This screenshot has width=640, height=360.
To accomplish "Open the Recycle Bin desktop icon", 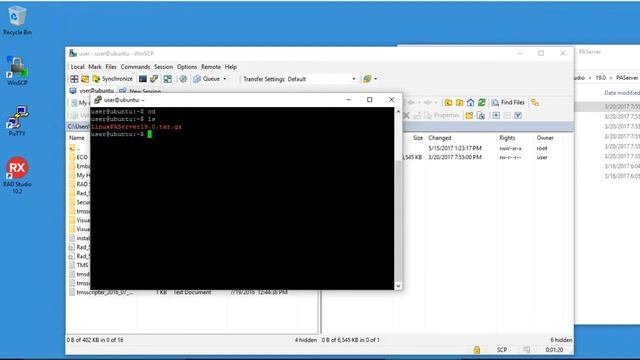I will click(17, 20).
